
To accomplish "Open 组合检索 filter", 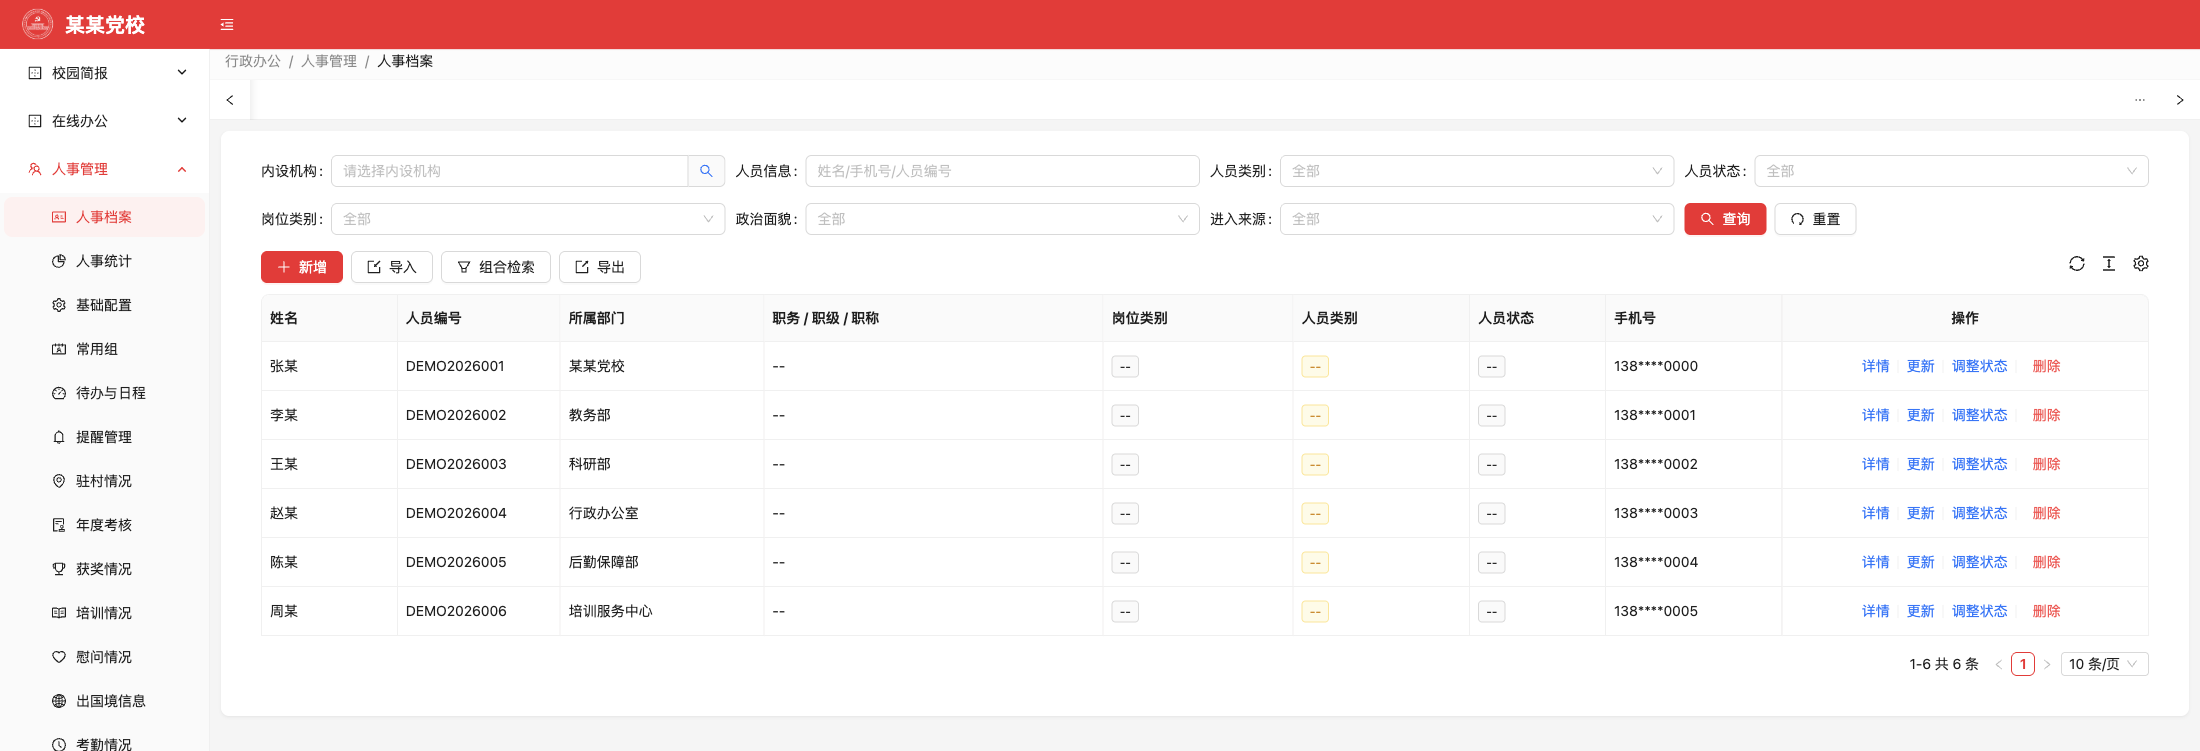I will (496, 267).
